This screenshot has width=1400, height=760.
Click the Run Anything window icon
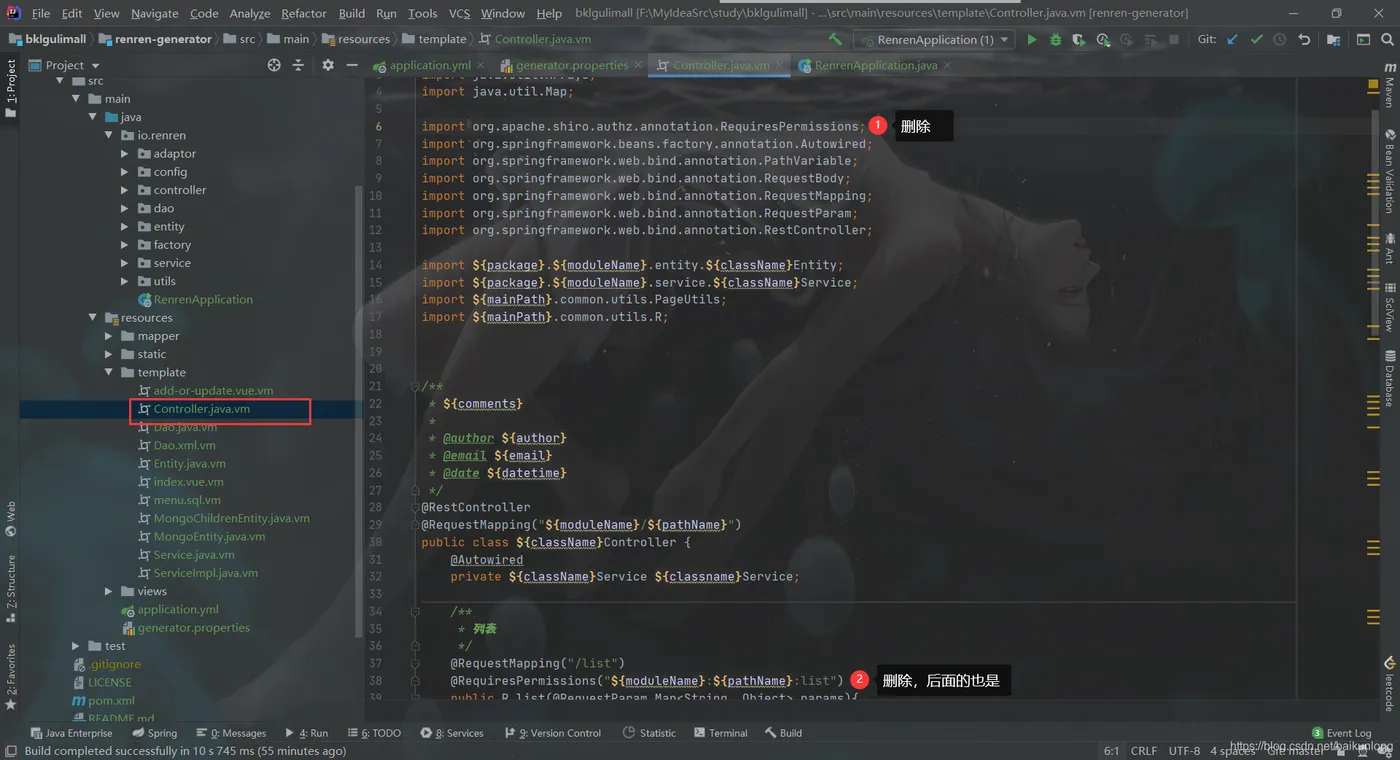[1363, 39]
